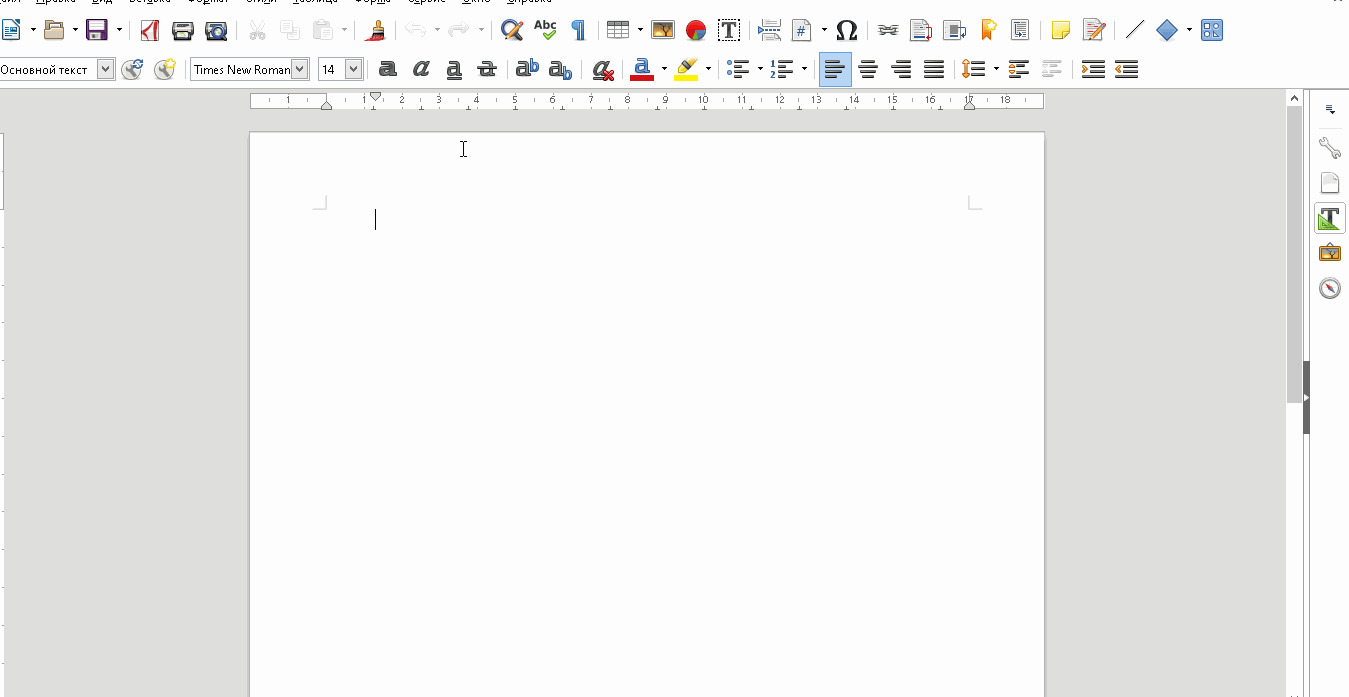
Task: Insert a page break
Action: point(769,30)
